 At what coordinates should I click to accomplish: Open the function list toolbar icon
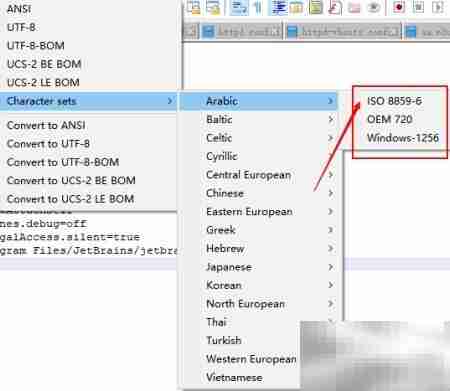[x=335, y=7]
